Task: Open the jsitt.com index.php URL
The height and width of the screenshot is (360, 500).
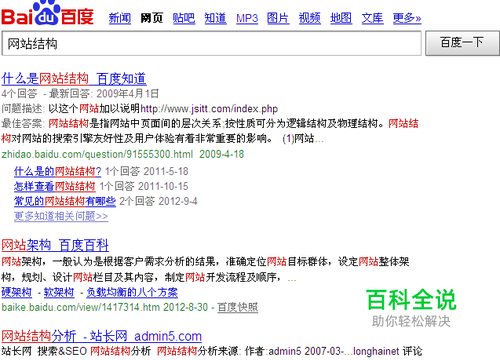Action: point(209,109)
